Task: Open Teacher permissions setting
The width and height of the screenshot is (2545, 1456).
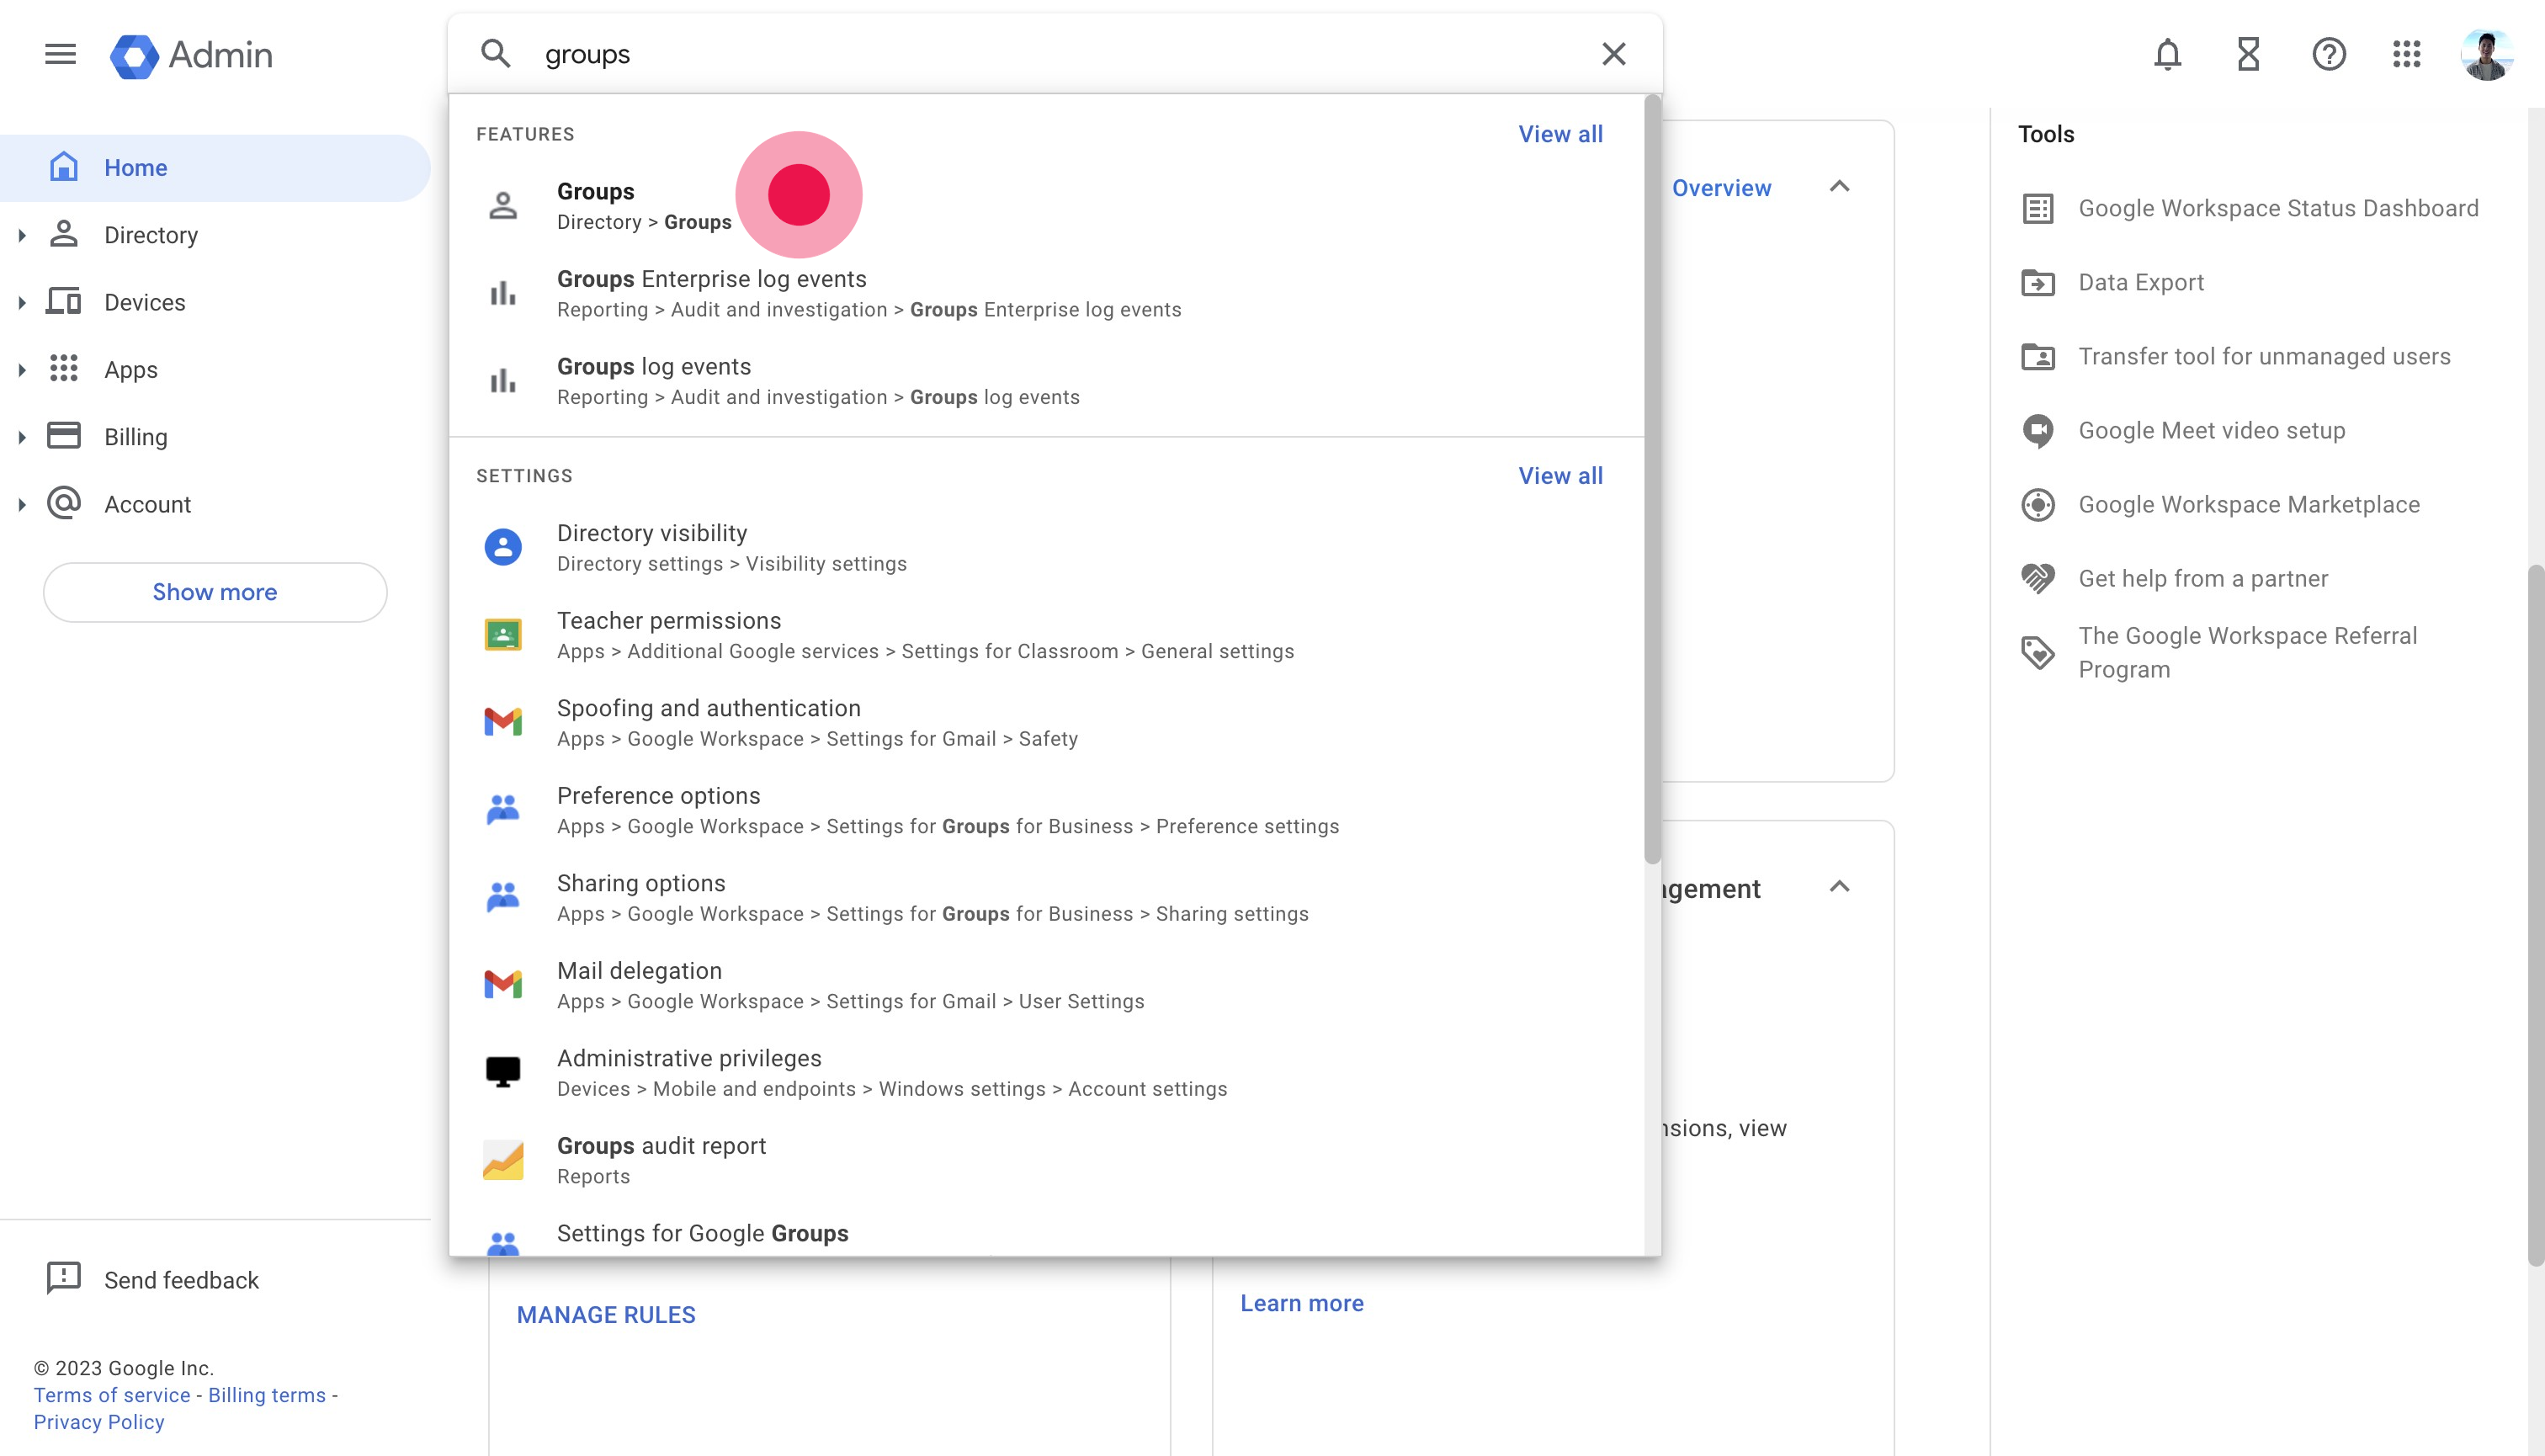Action: (1046, 635)
